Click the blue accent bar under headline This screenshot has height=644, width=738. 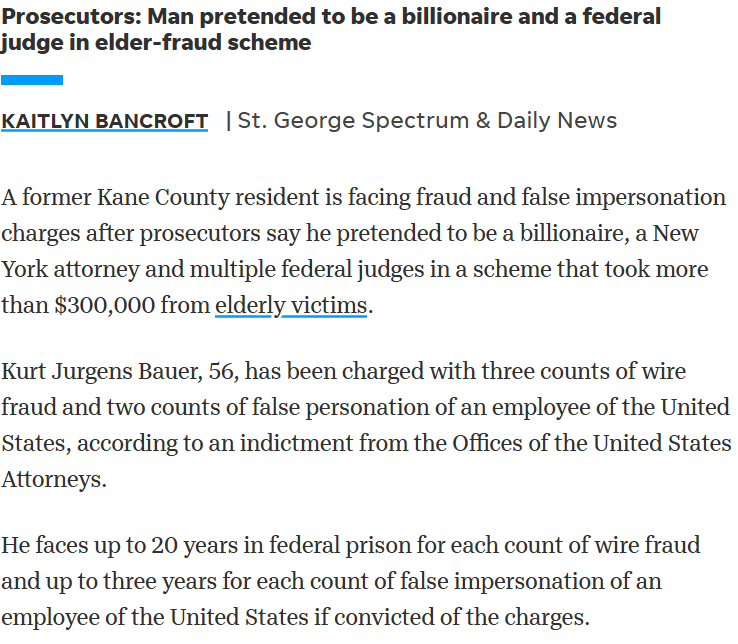click(x=32, y=80)
